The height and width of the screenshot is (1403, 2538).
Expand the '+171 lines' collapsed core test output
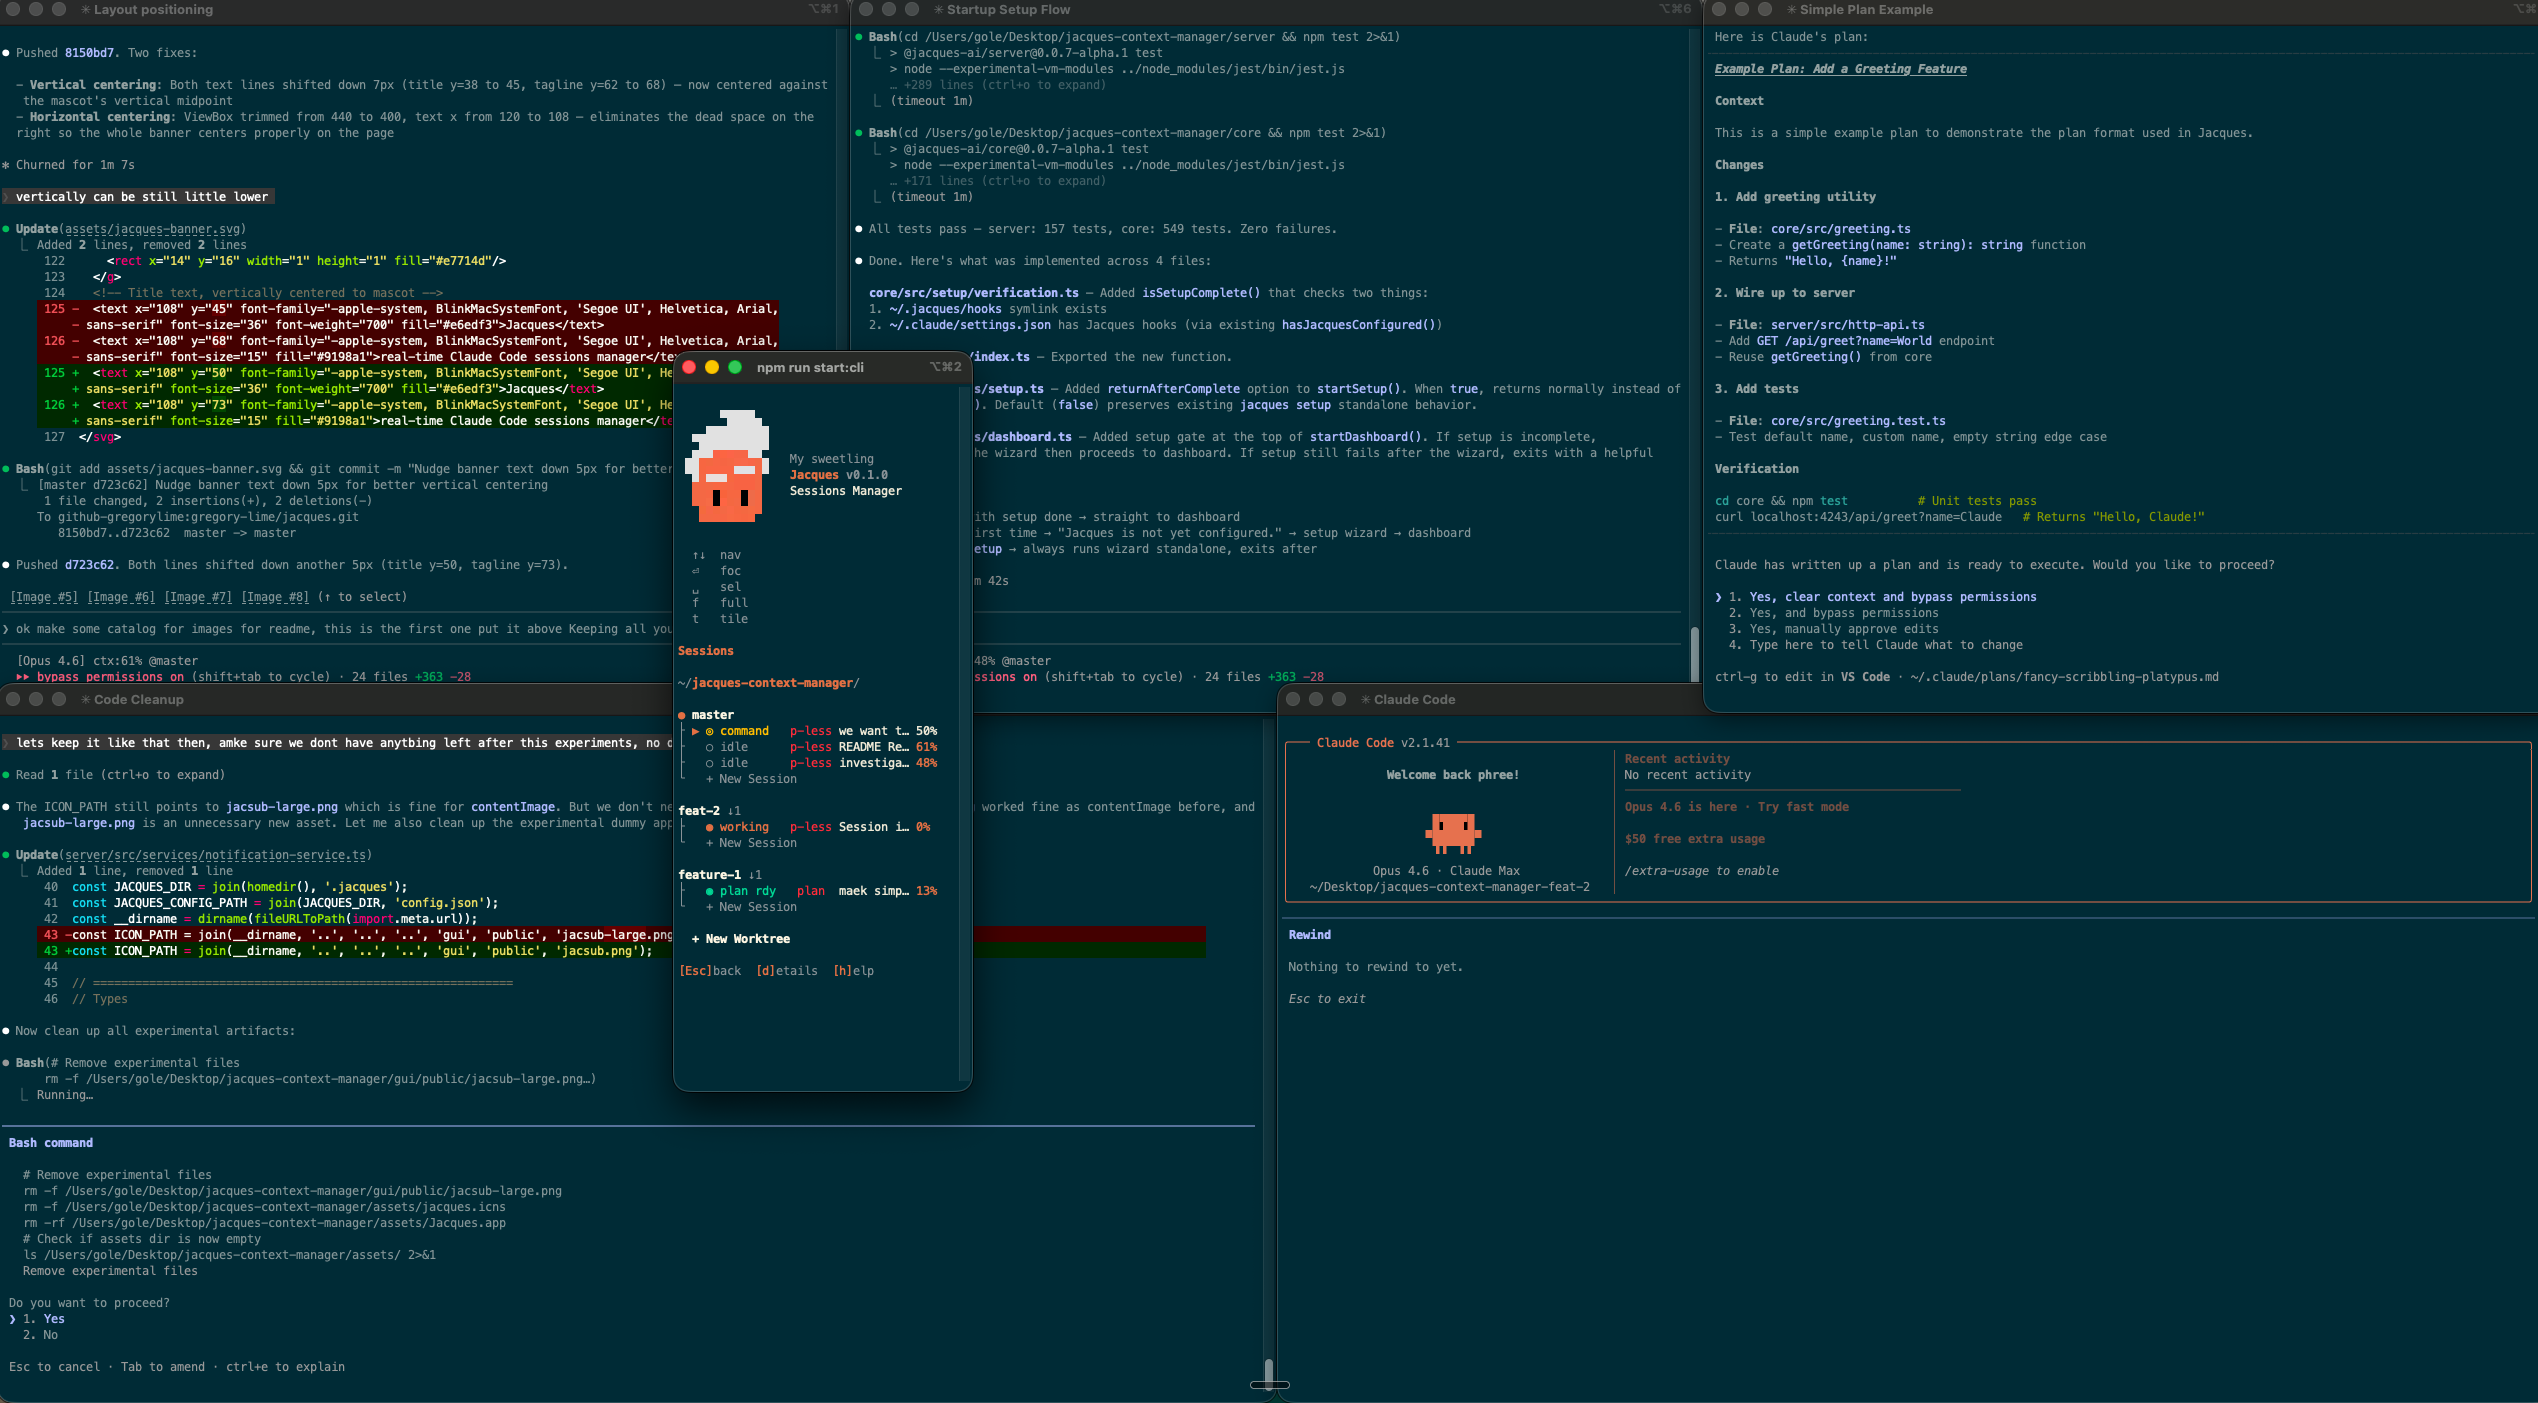coord(998,181)
